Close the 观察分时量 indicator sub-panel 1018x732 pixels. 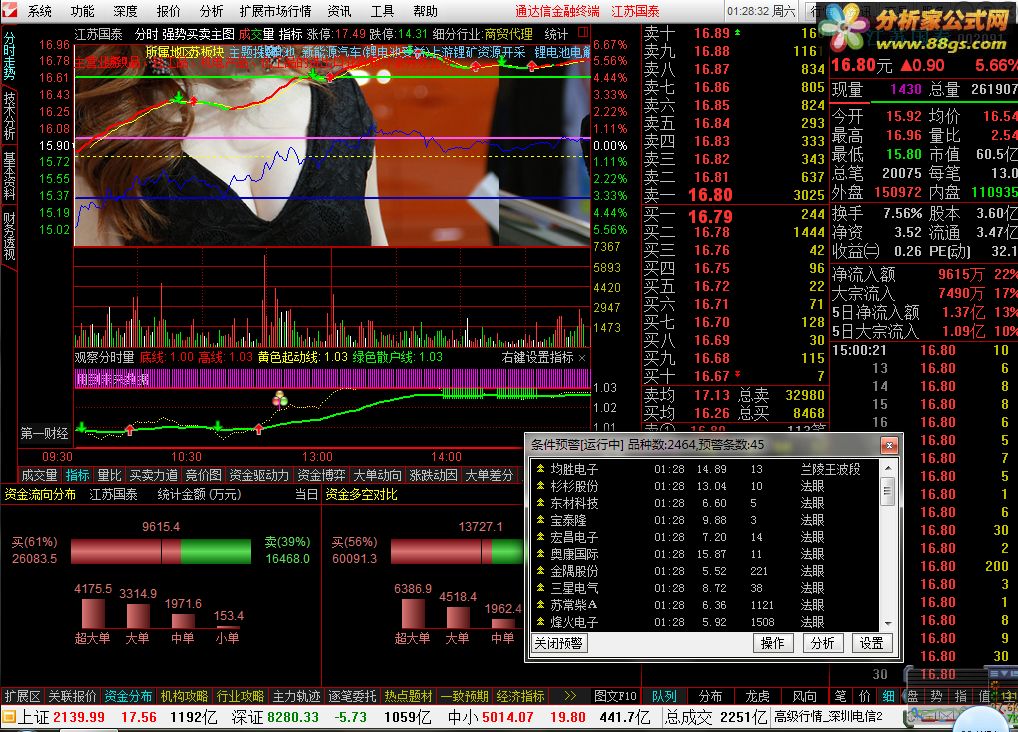click(582, 357)
